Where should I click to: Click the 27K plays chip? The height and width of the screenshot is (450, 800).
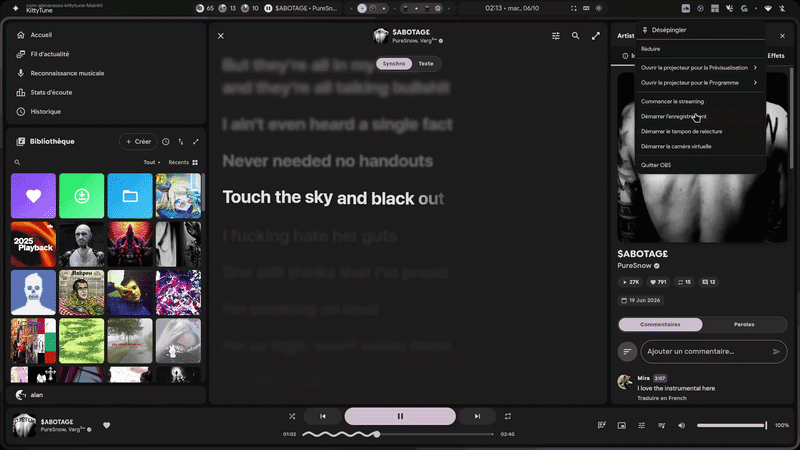tap(631, 282)
